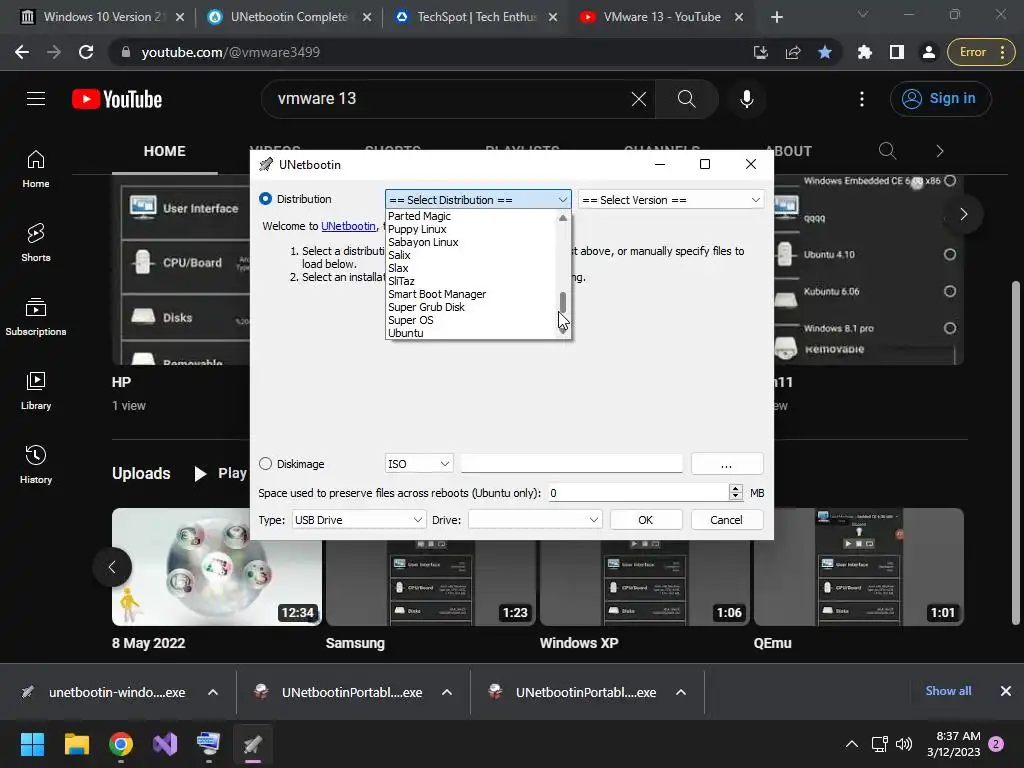Click the YouTube logo
Screen dimensions: 1024x768
click(117, 99)
